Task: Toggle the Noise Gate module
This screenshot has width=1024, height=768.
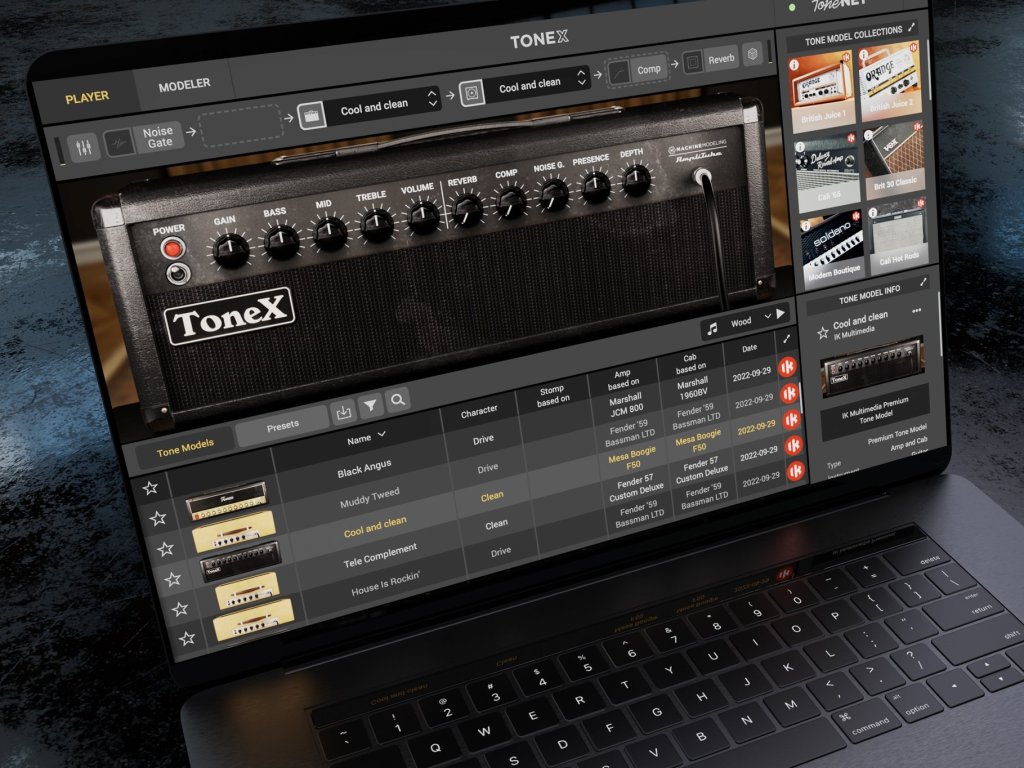Action: tap(143, 139)
